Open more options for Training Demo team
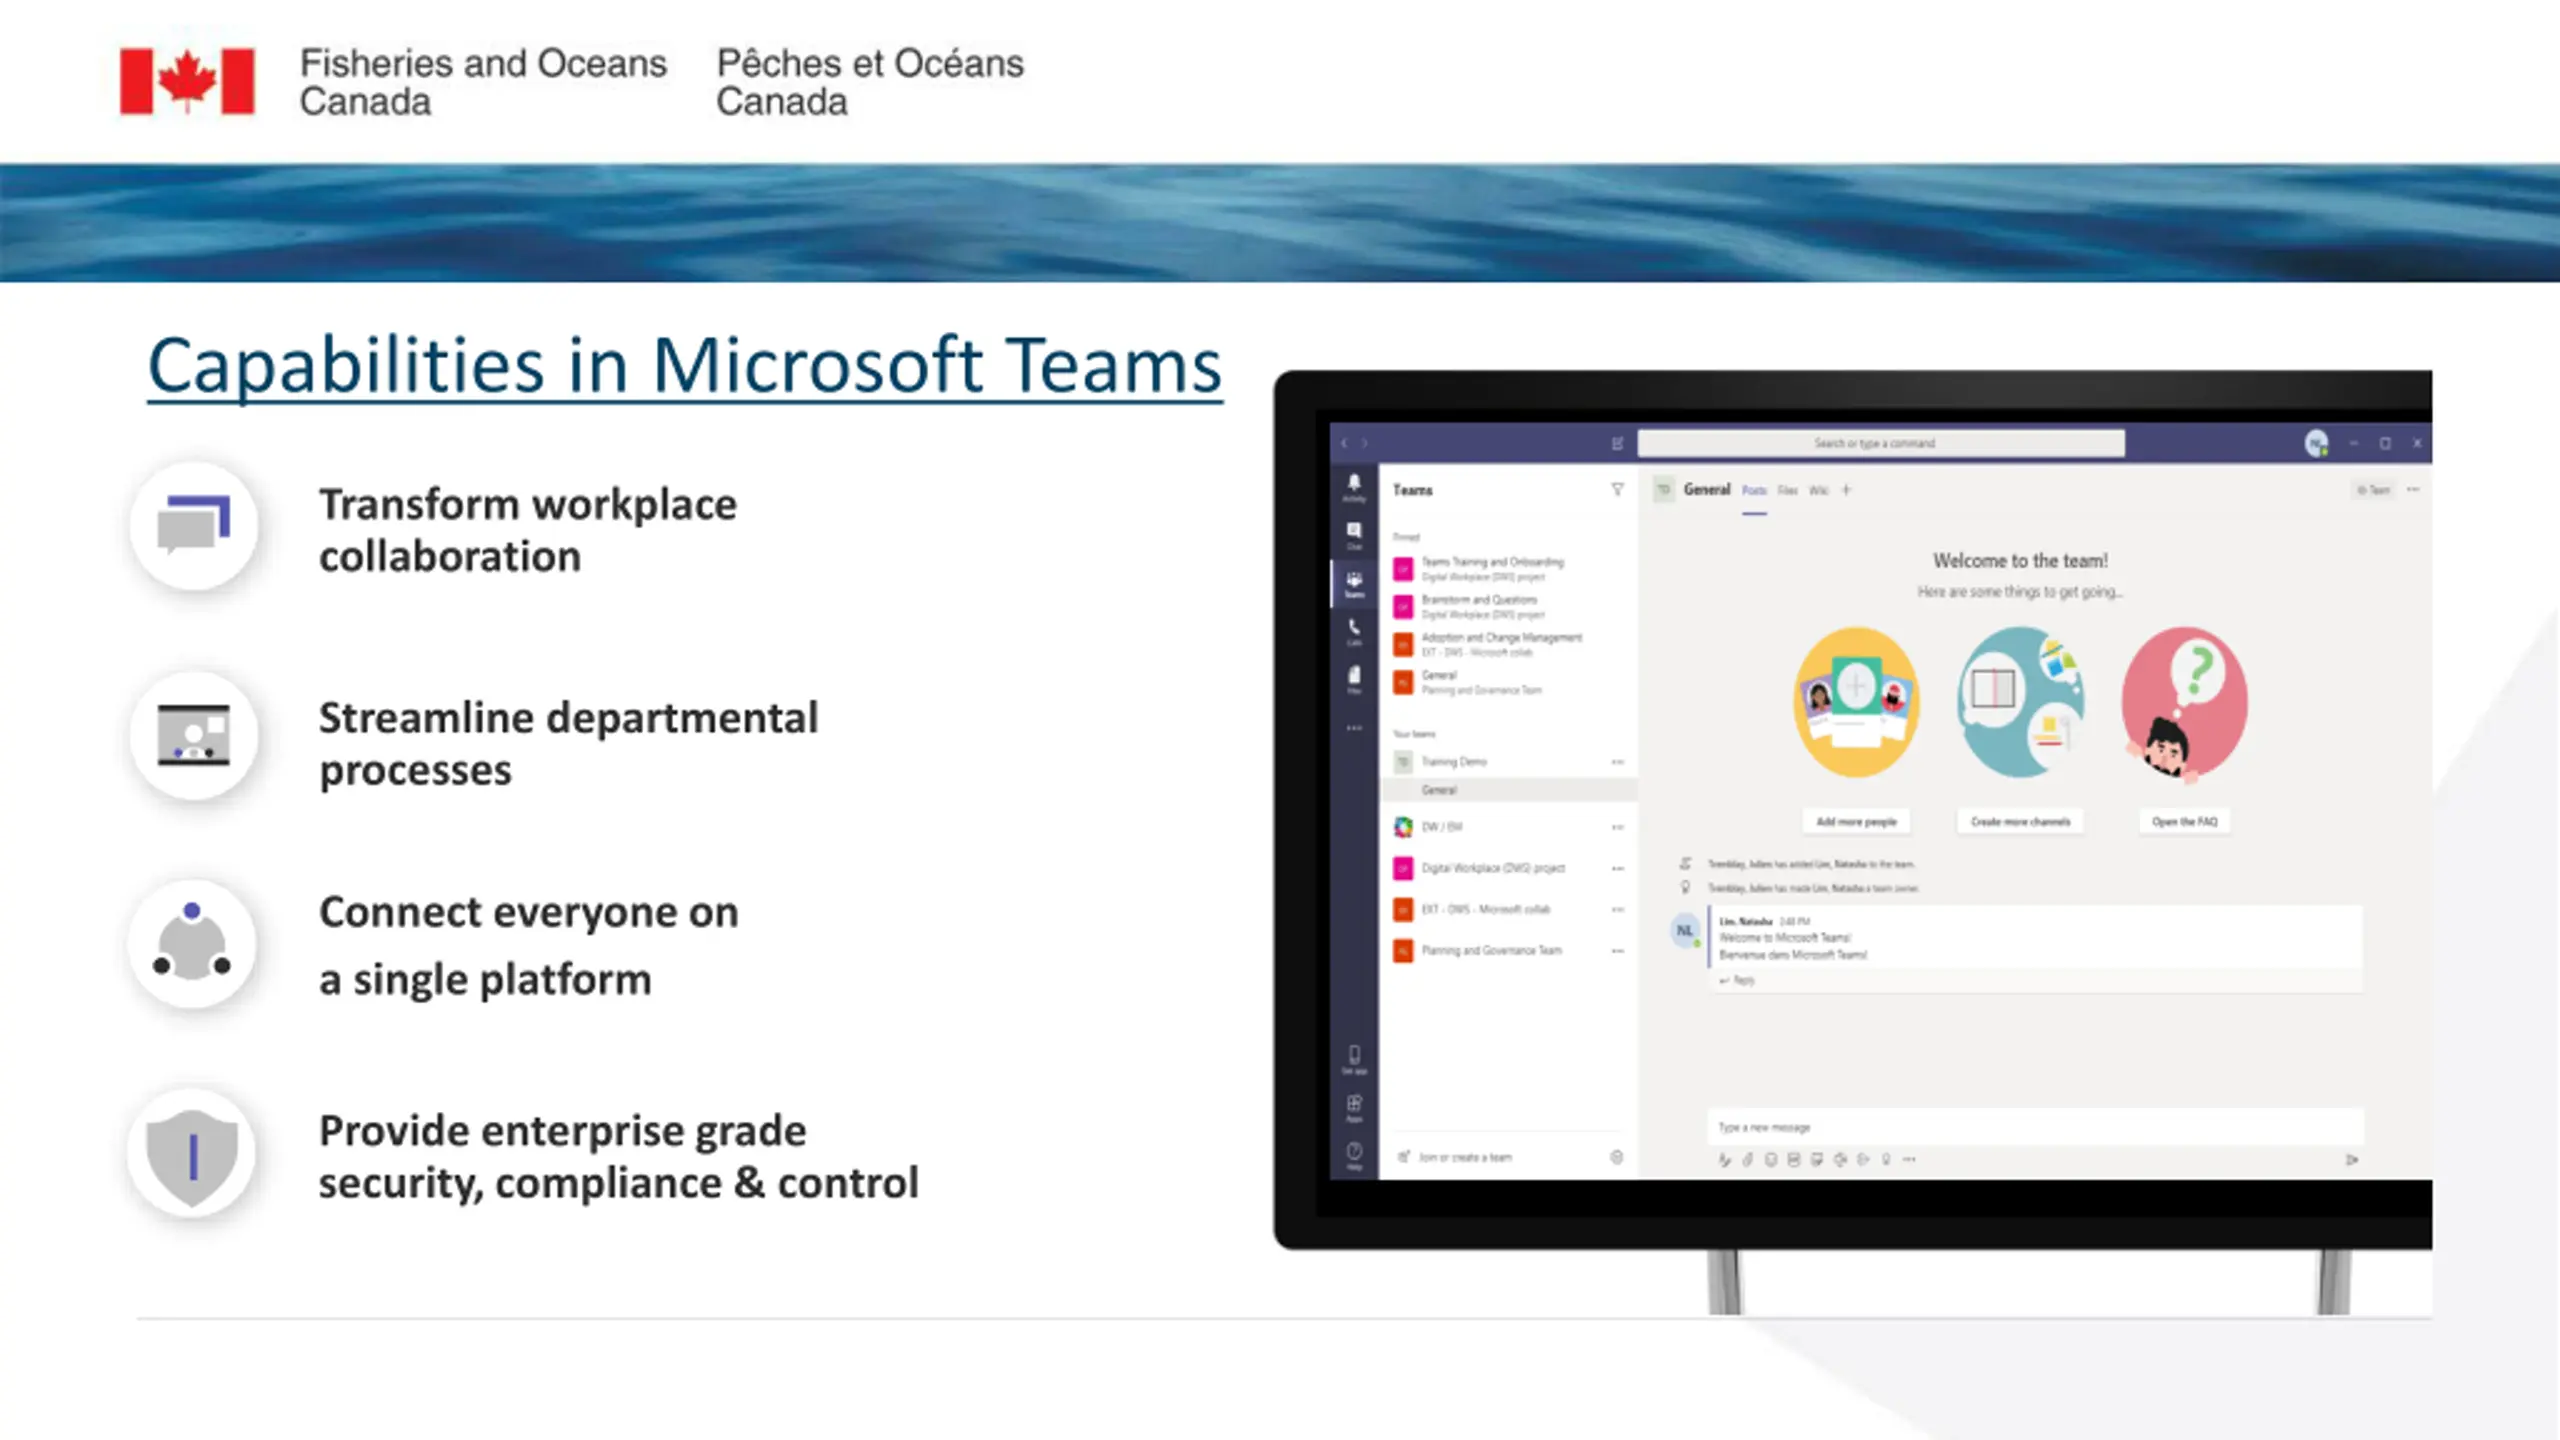 point(1617,762)
